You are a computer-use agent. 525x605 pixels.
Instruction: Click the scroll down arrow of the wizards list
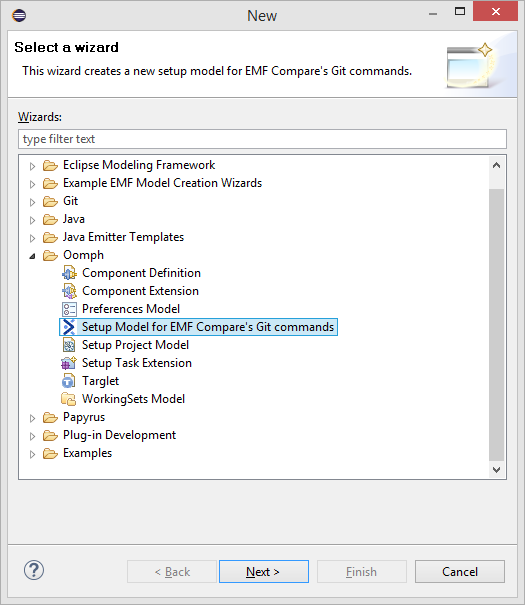pos(496,470)
